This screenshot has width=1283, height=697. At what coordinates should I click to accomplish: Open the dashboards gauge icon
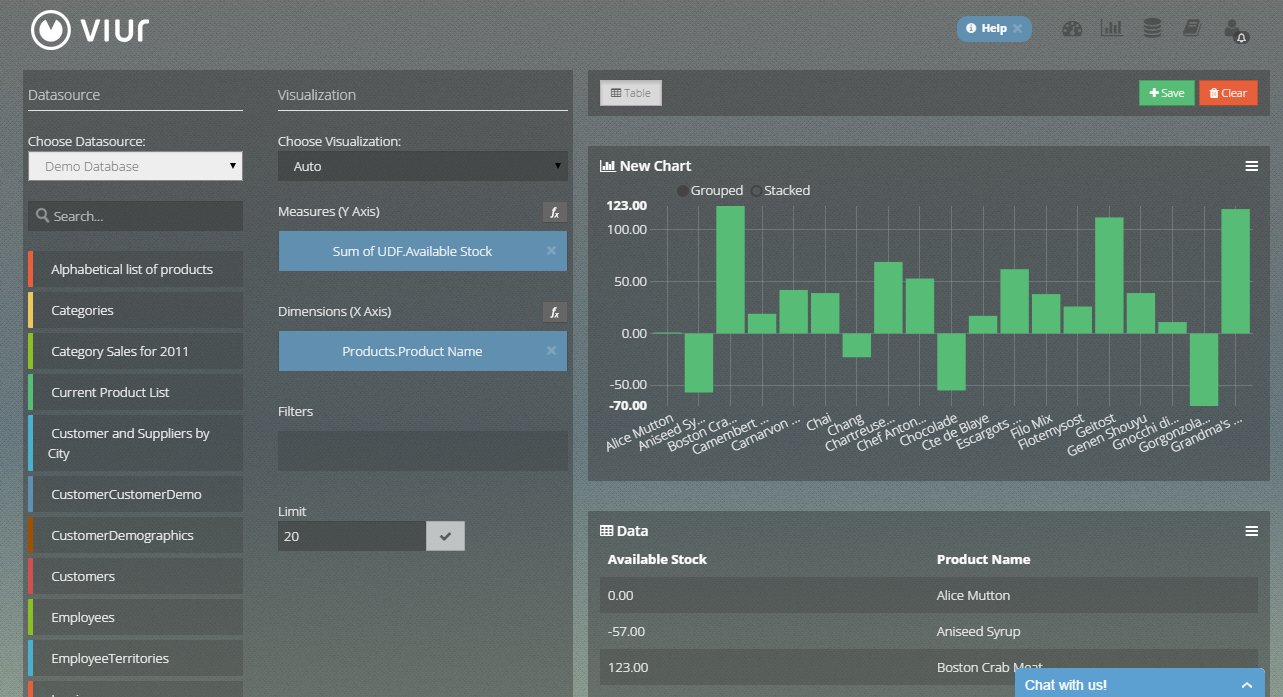pos(1072,29)
